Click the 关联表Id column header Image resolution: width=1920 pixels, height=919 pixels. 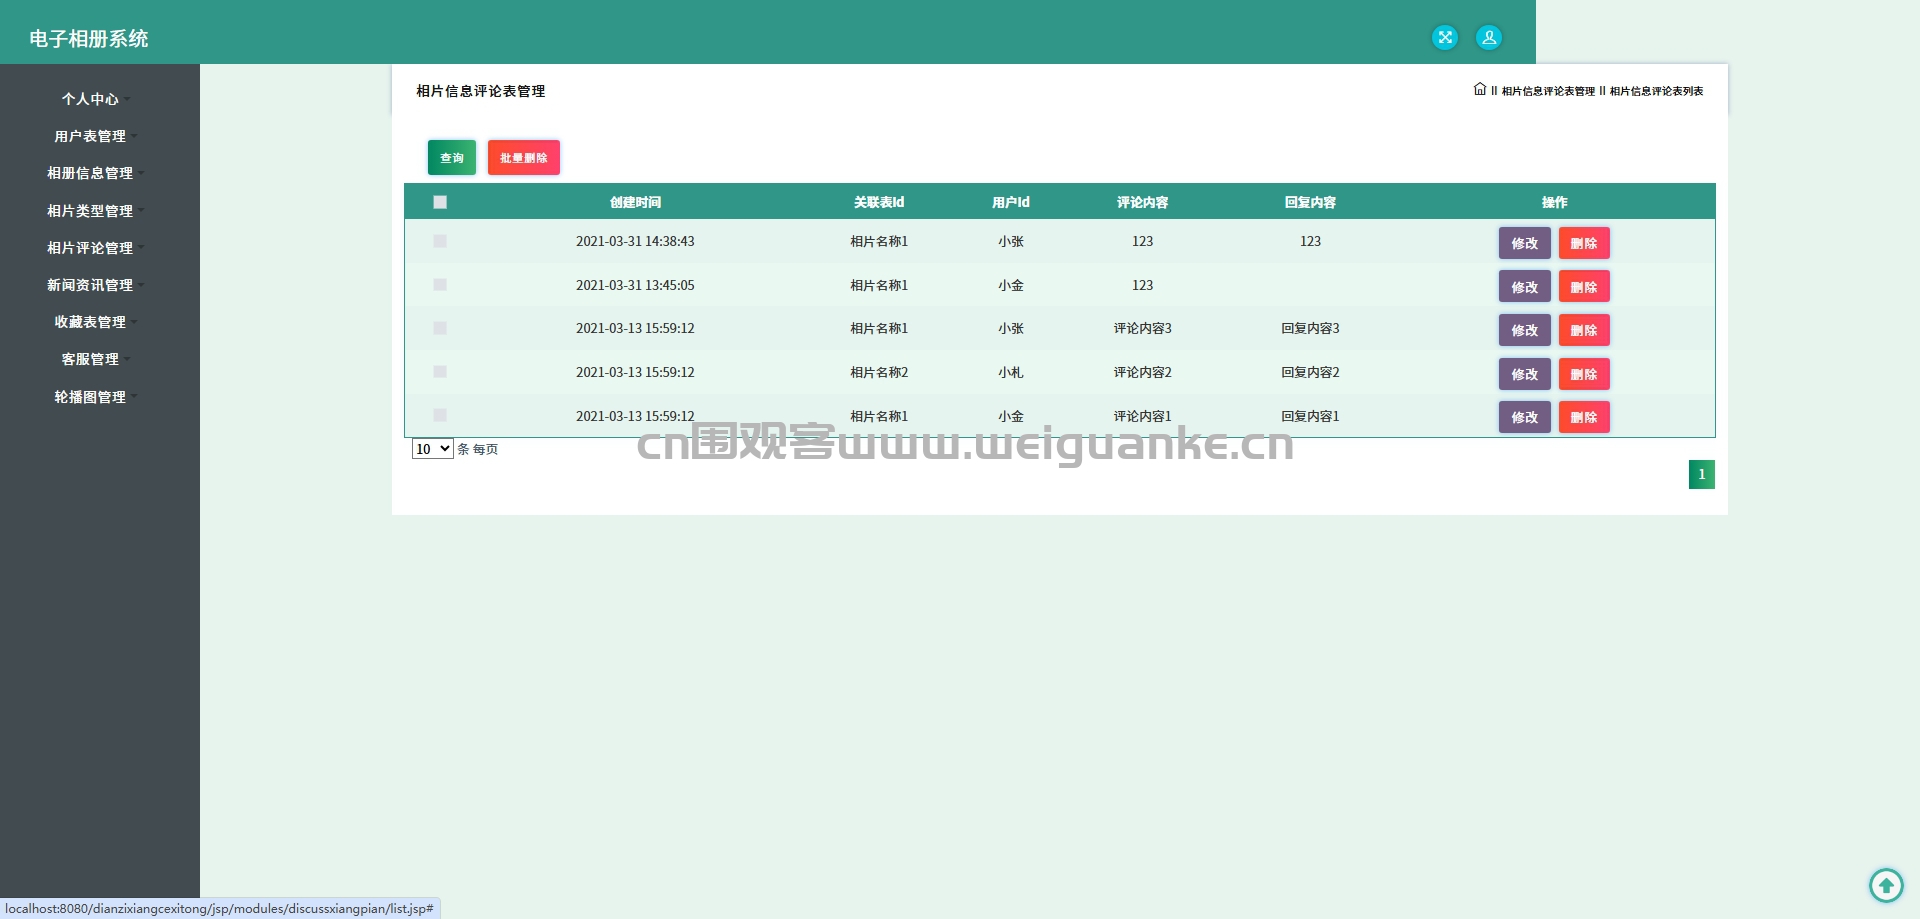point(879,202)
